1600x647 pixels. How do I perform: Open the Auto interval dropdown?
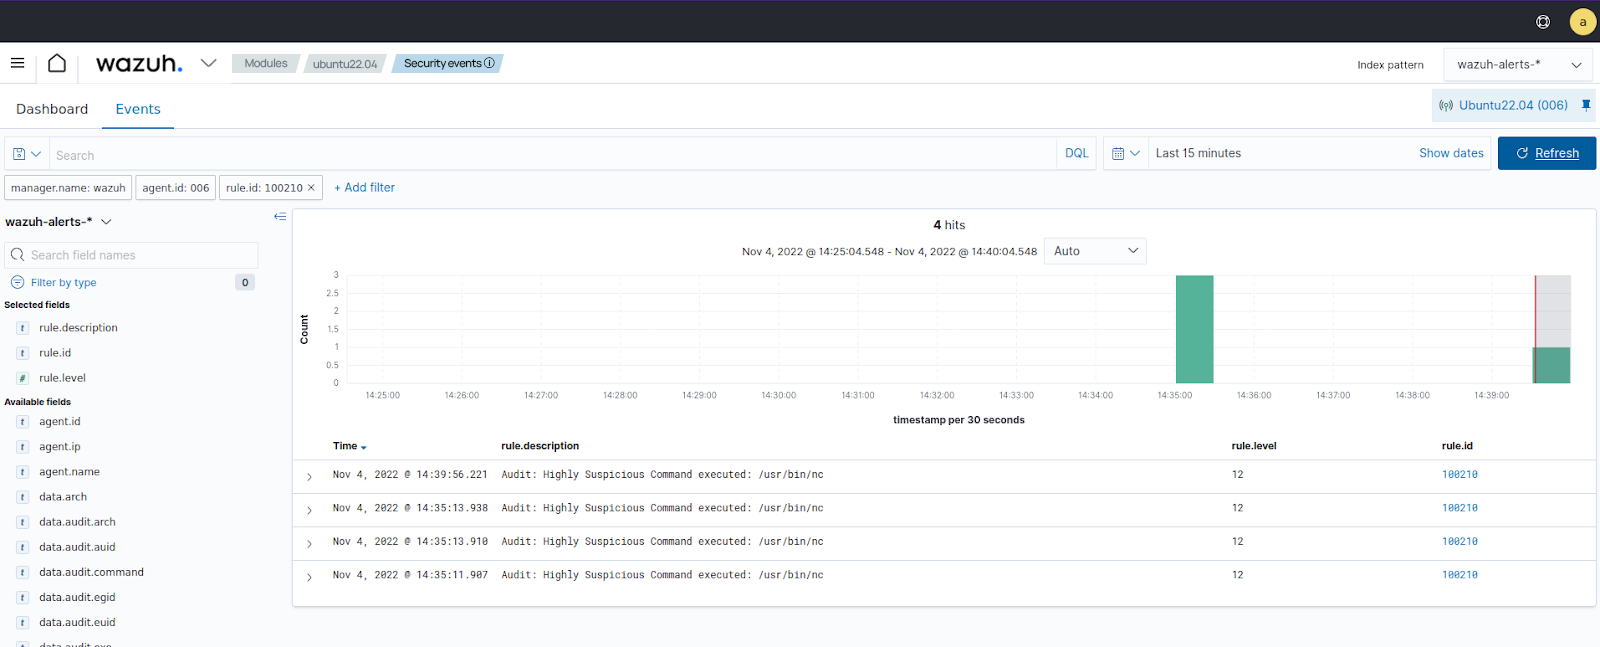1095,251
